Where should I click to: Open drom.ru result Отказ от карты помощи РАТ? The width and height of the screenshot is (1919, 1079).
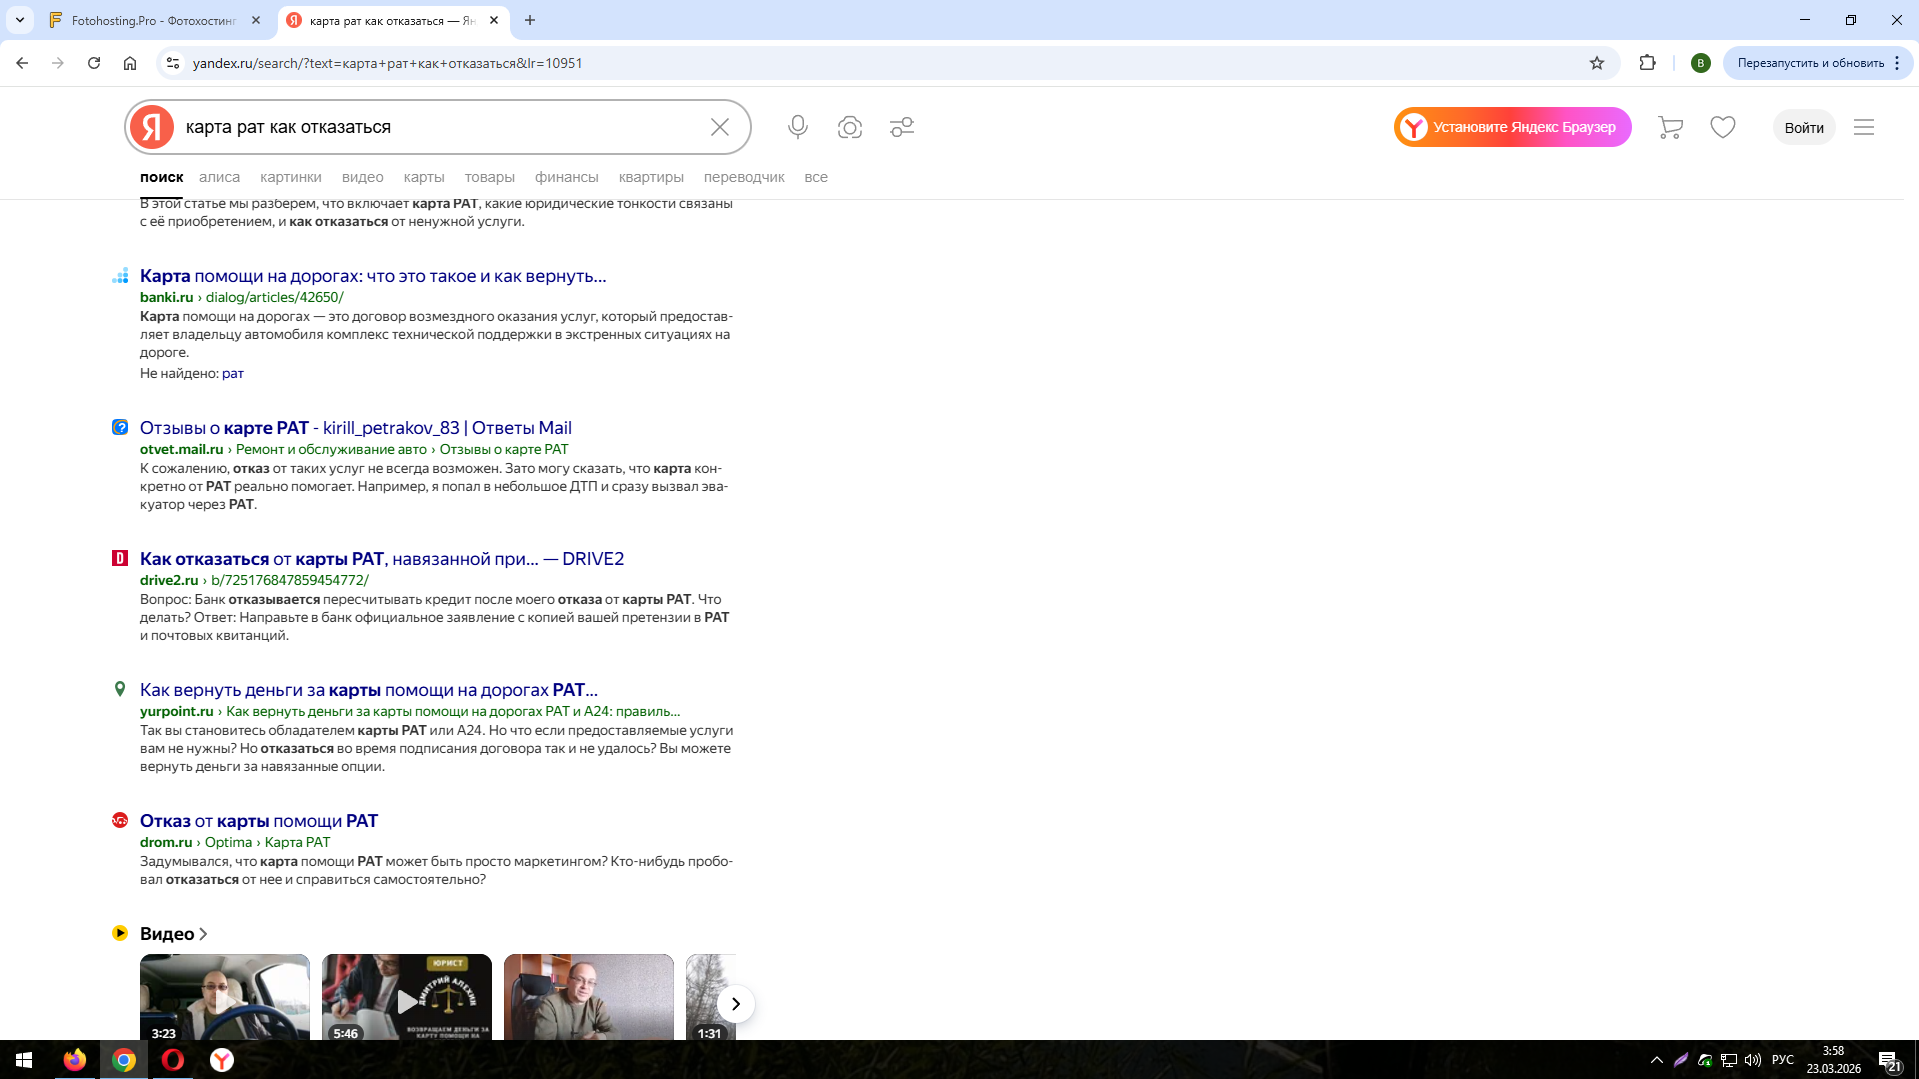click(259, 821)
